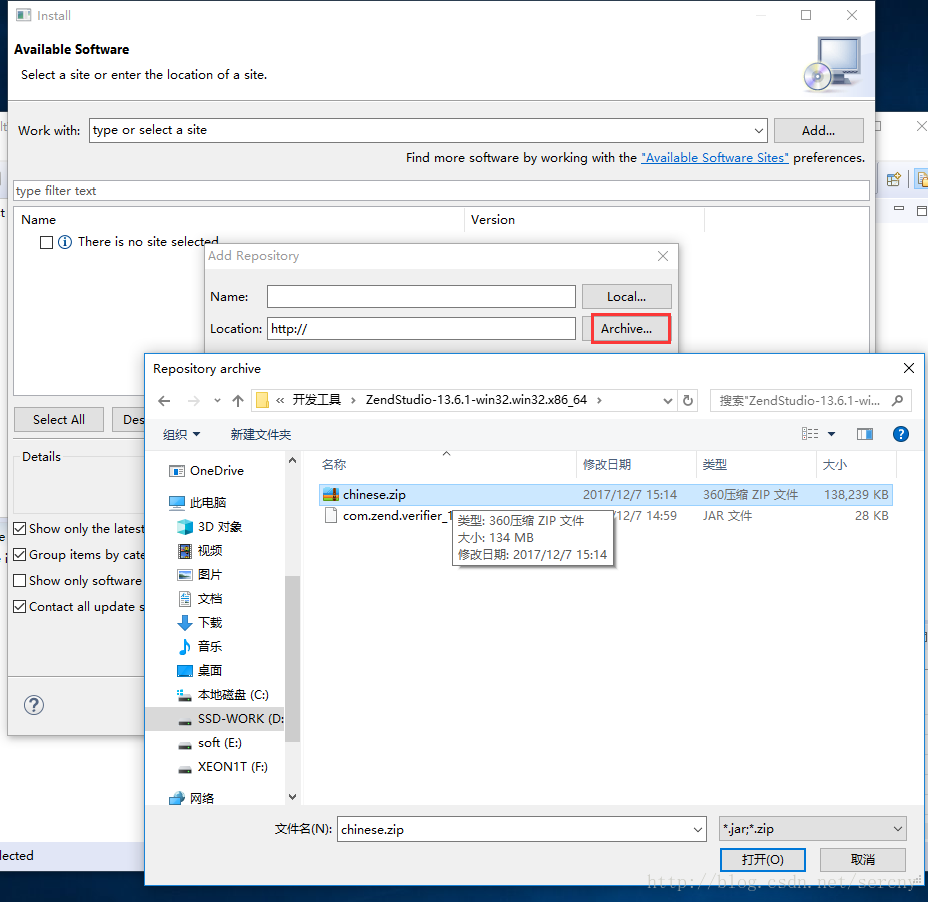
Task: Change the file view layout icon
Action: (x=810, y=434)
